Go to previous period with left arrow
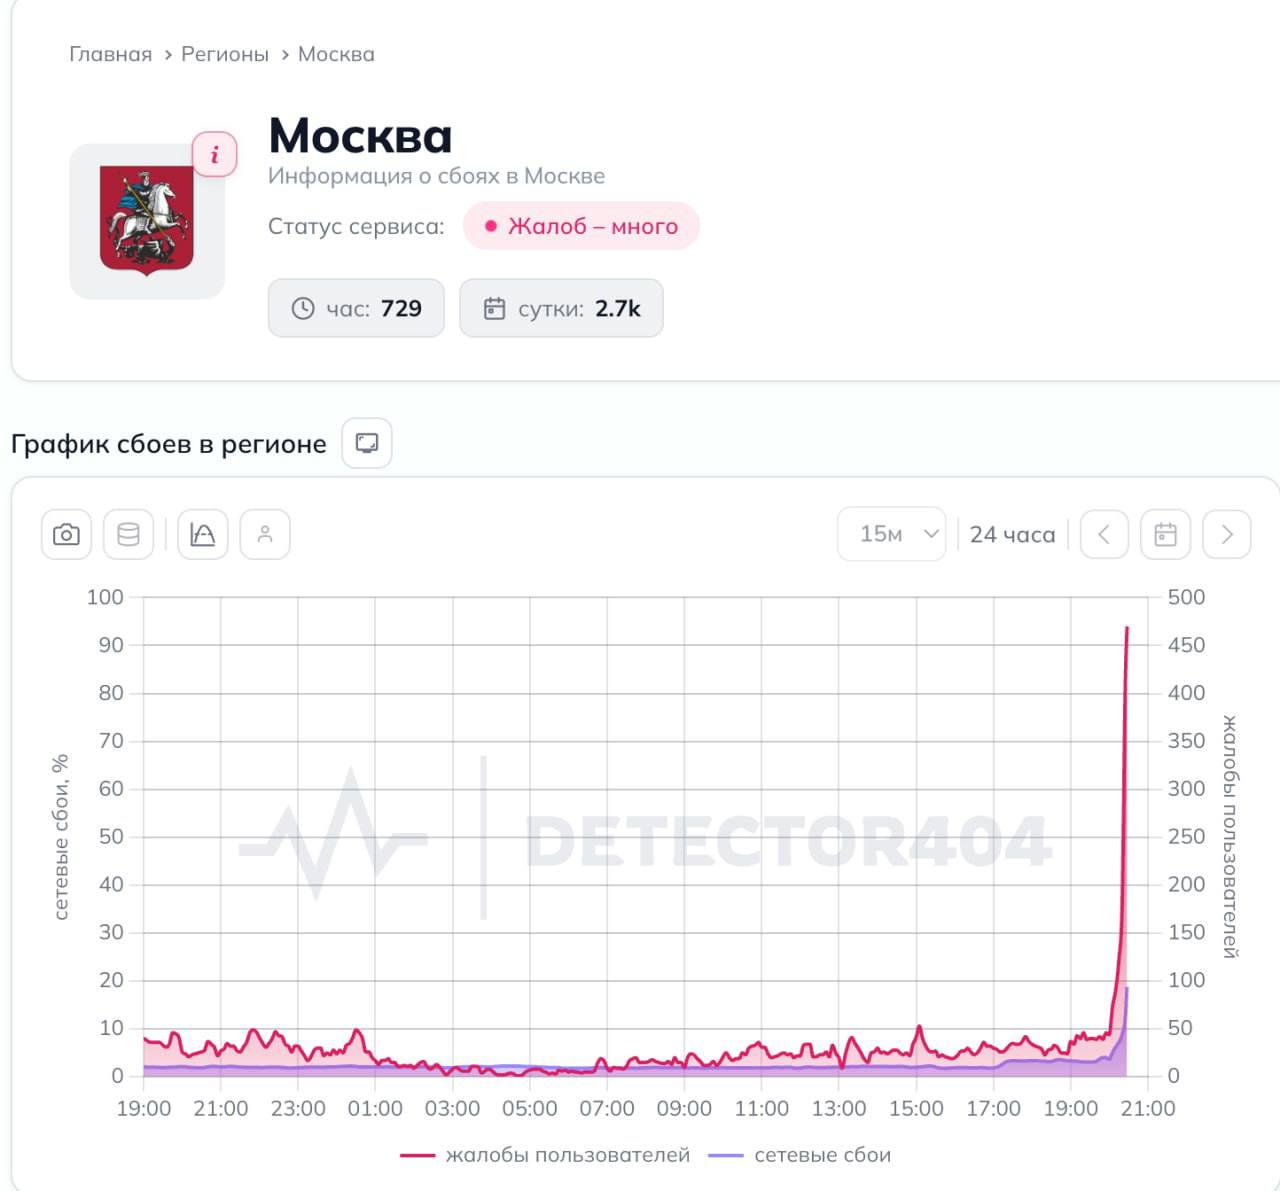1280x1191 pixels. click(1104, 534)
